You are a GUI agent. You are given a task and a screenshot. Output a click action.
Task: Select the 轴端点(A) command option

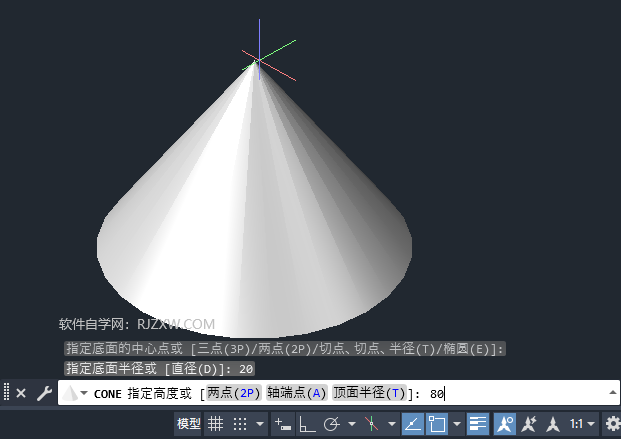(x=297, y=393)
